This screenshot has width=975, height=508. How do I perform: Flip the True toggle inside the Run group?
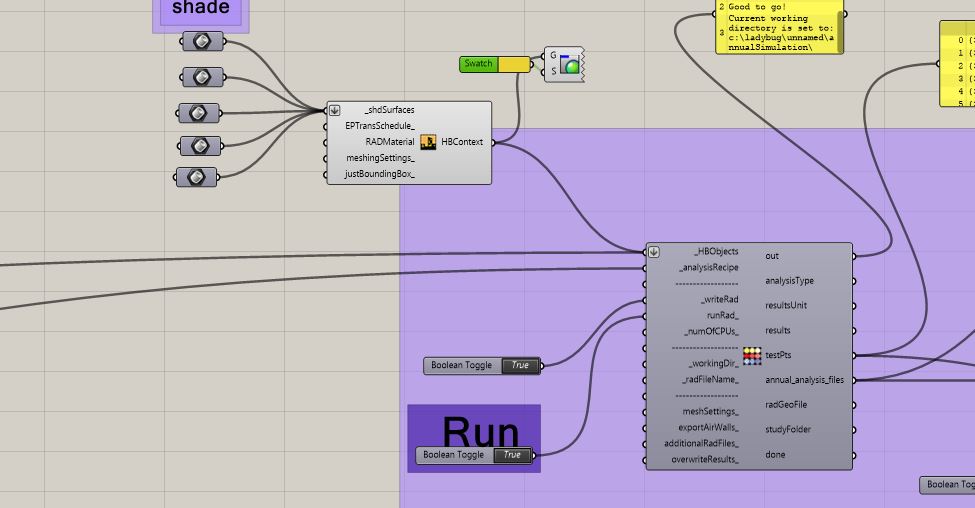[512, 455]
